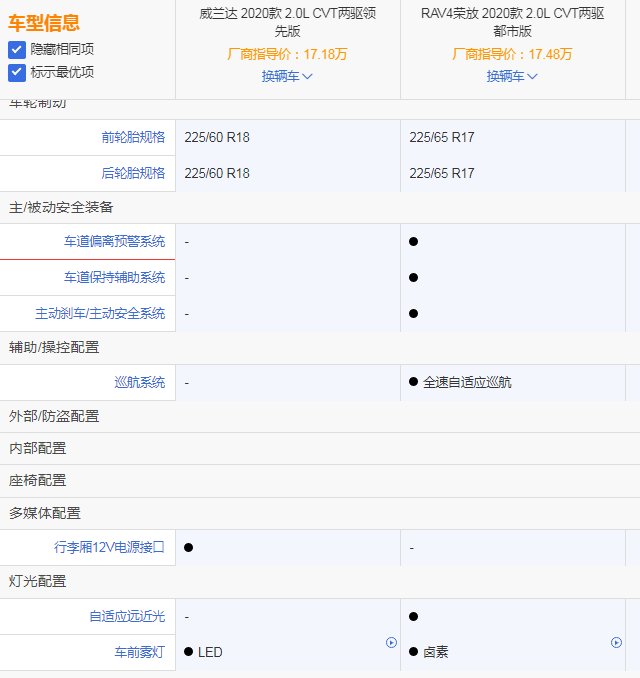This screenshot has height=678, width=640.
Task: Click the 行李厢12V电源接口 link
Action: click(109, 547)
